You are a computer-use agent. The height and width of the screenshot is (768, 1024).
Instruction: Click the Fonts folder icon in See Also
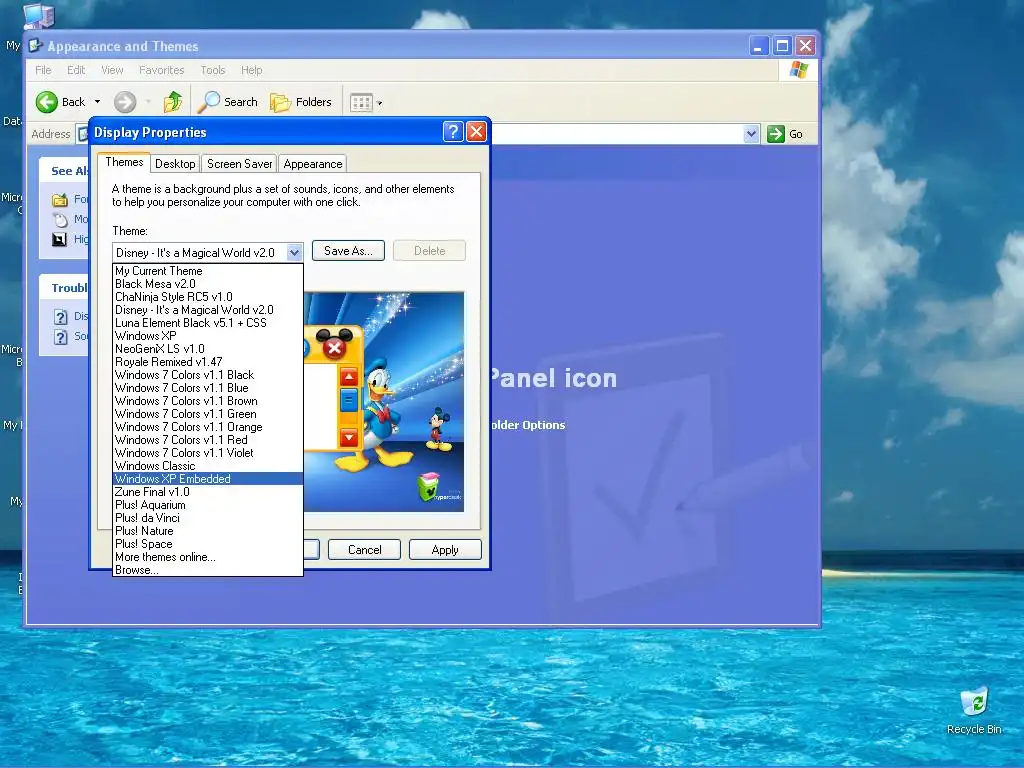click(60, 200)
